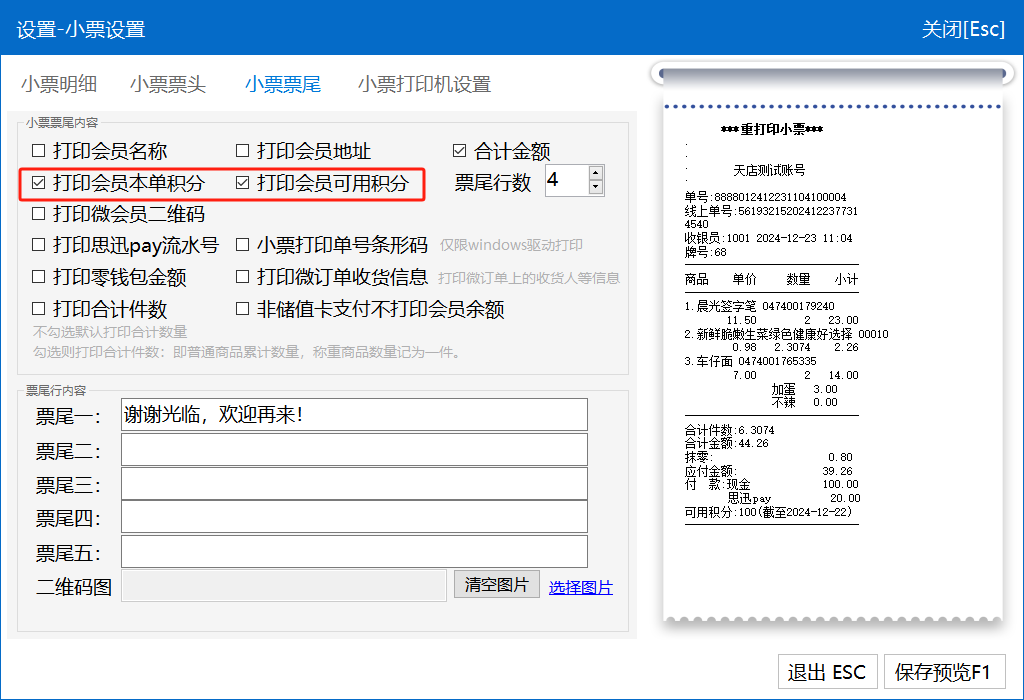Image resolution: width=1024 pixels, height=700 pixels.
Task: Enable 非储值卡支付不打印会员余额 option
Action: point(243,309)
